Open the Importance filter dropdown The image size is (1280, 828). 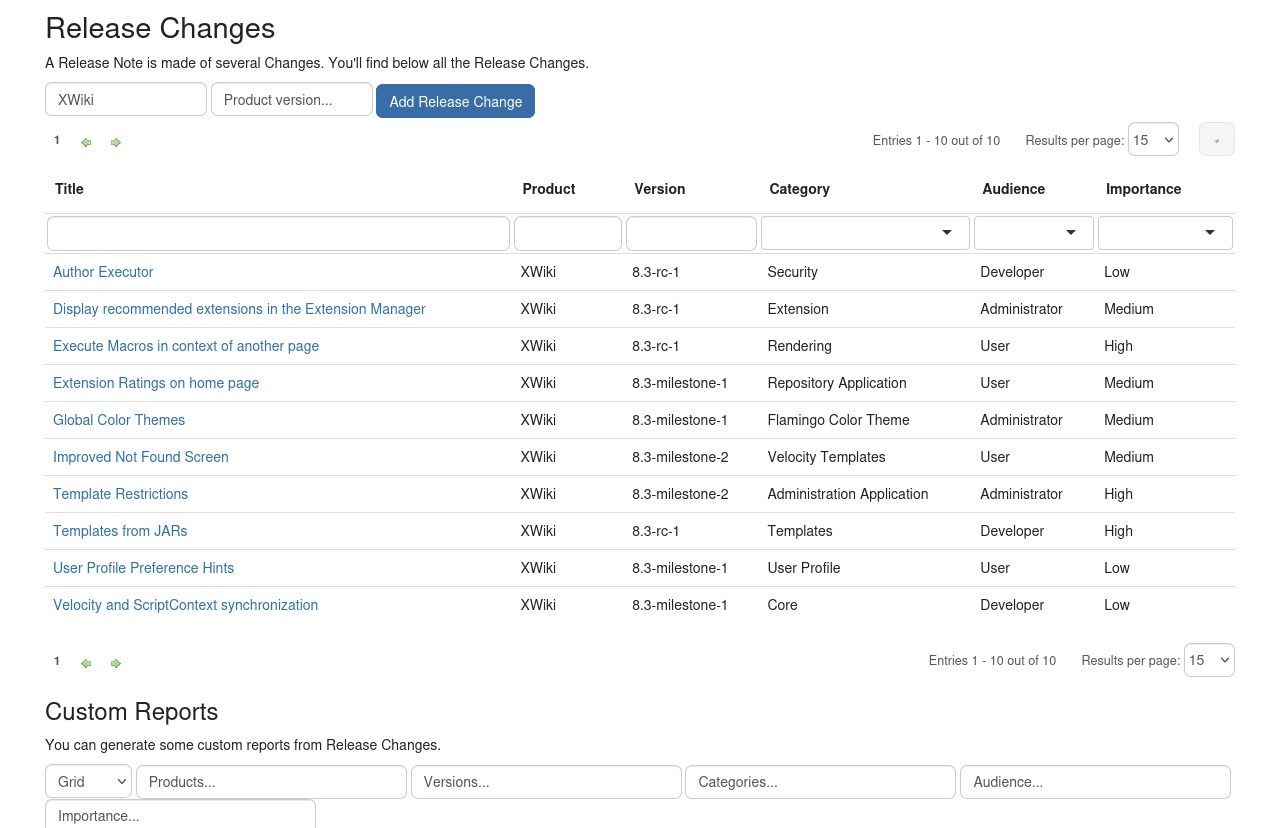click(1165, 233)
